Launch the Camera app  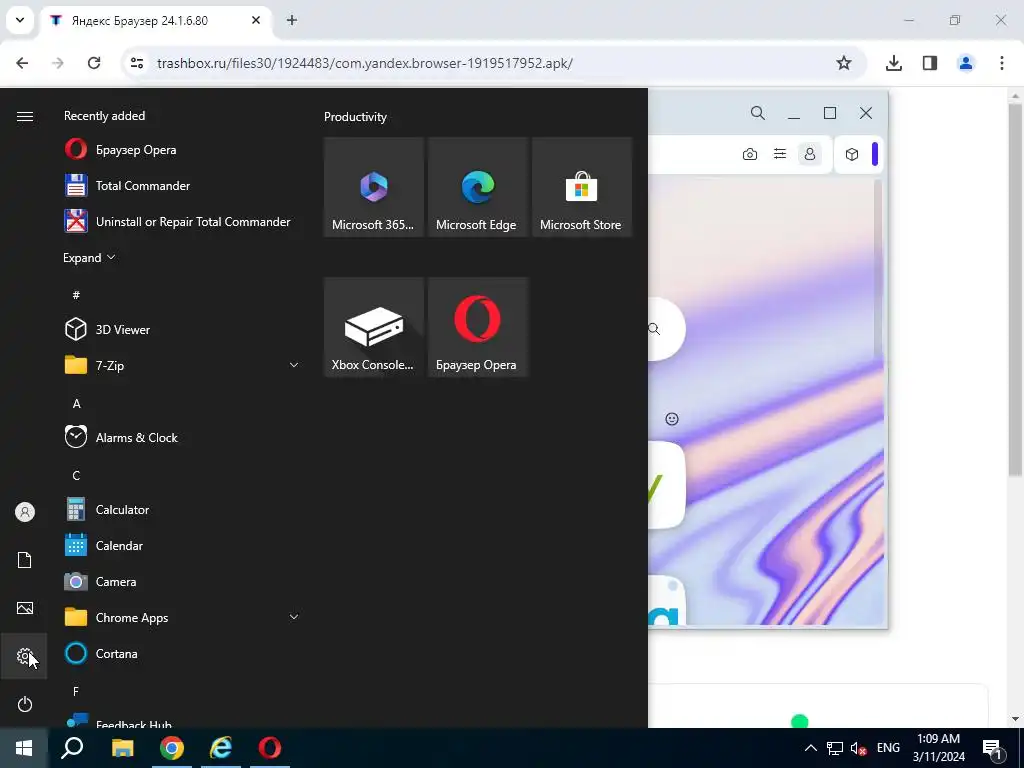point(180,581)
